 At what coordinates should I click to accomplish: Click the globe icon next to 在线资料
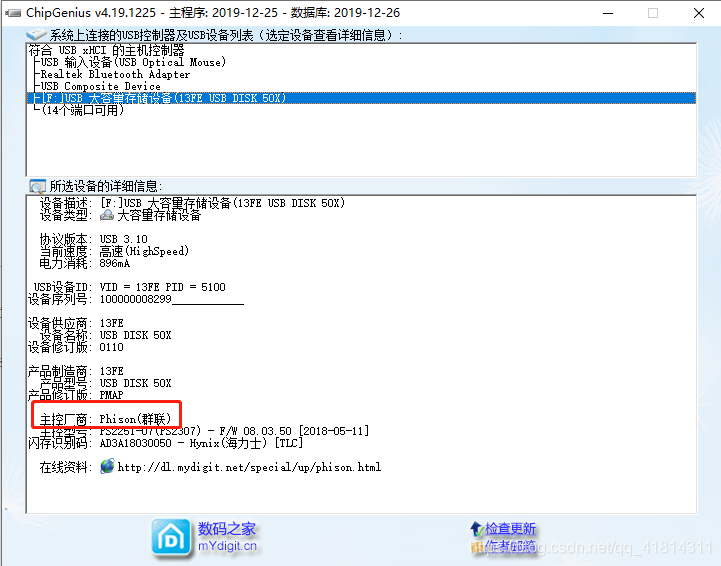(x=107, y=466)
